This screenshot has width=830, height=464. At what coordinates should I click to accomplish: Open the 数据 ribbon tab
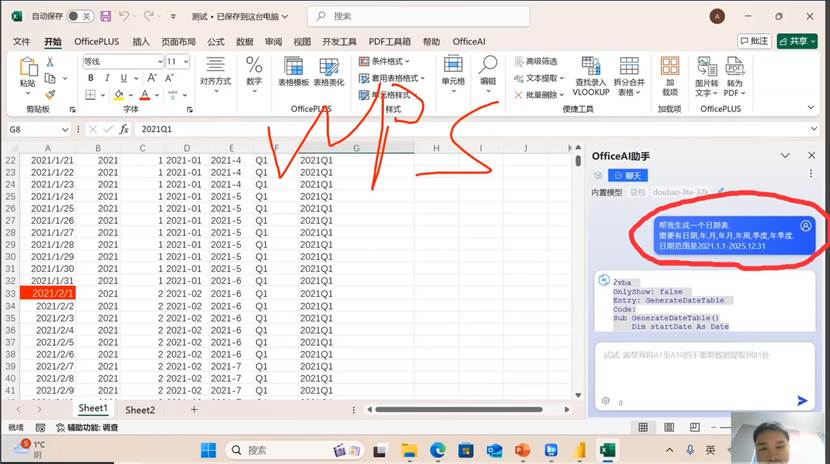pyautogui.click(x=245, y=41)
